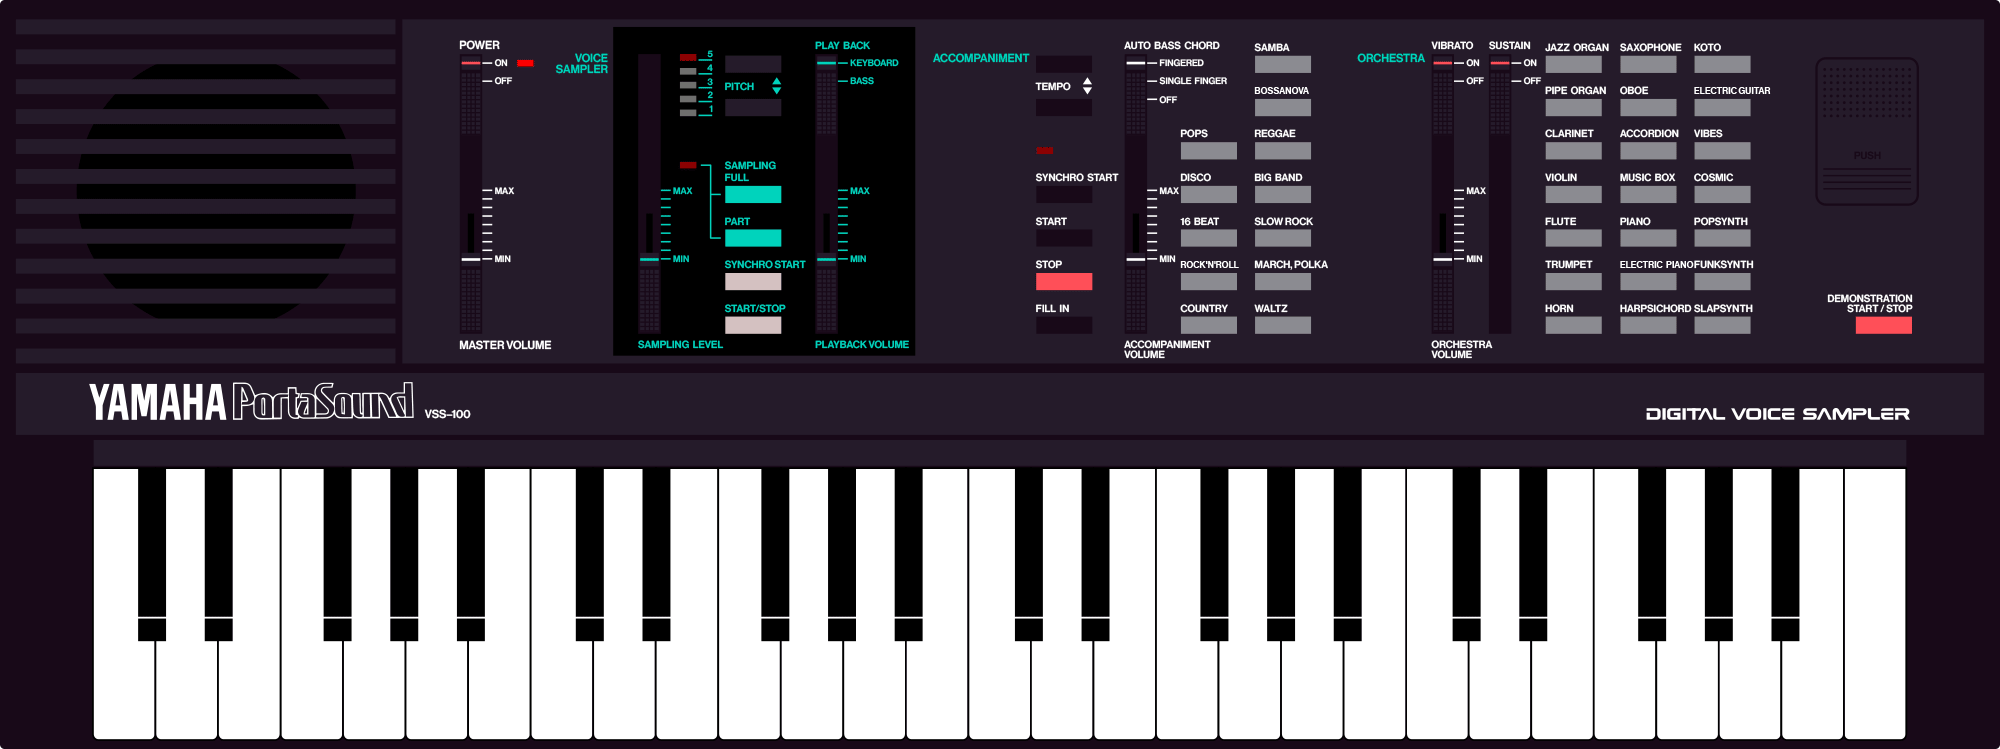Choose the Clarinet voice
This screenshot has height=749, width=2000.
(1573, 151)
